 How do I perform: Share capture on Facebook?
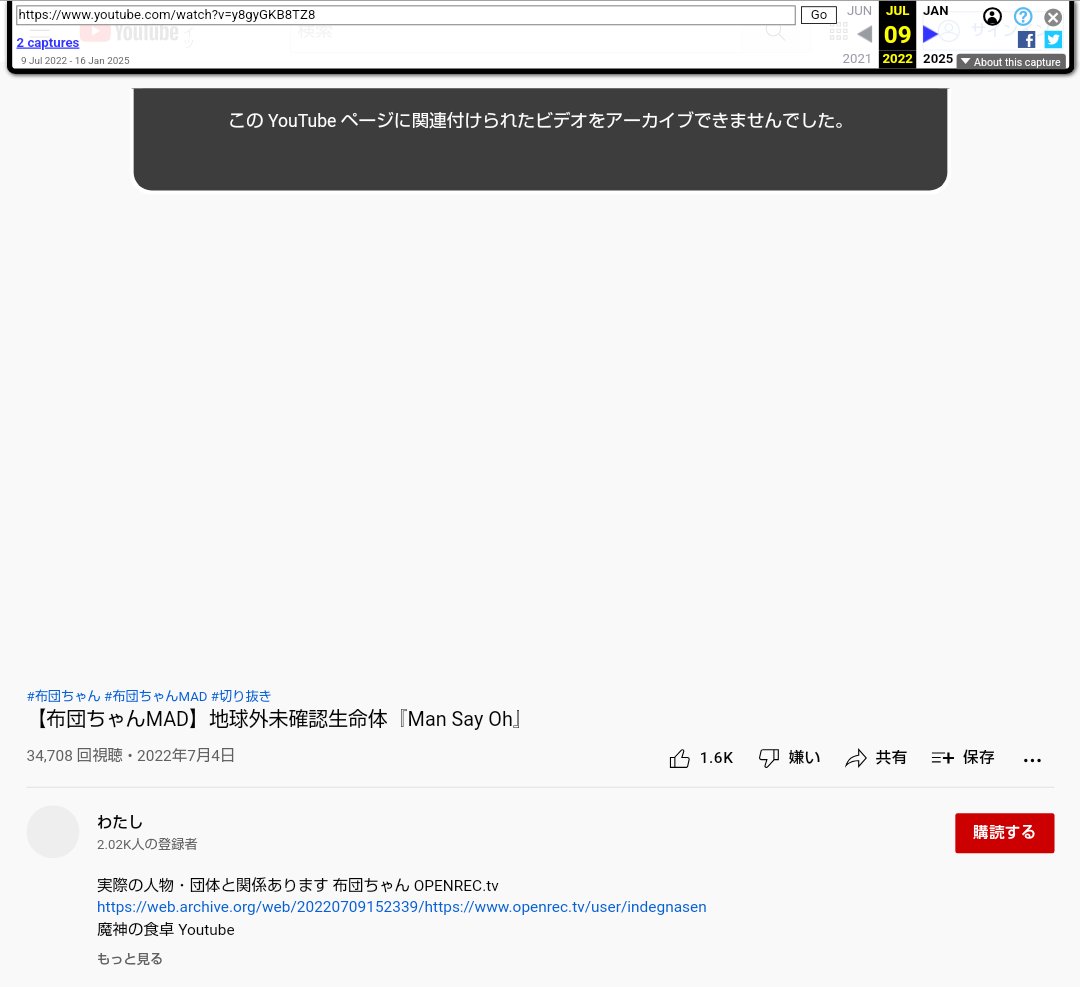(x=1026, y=40)
